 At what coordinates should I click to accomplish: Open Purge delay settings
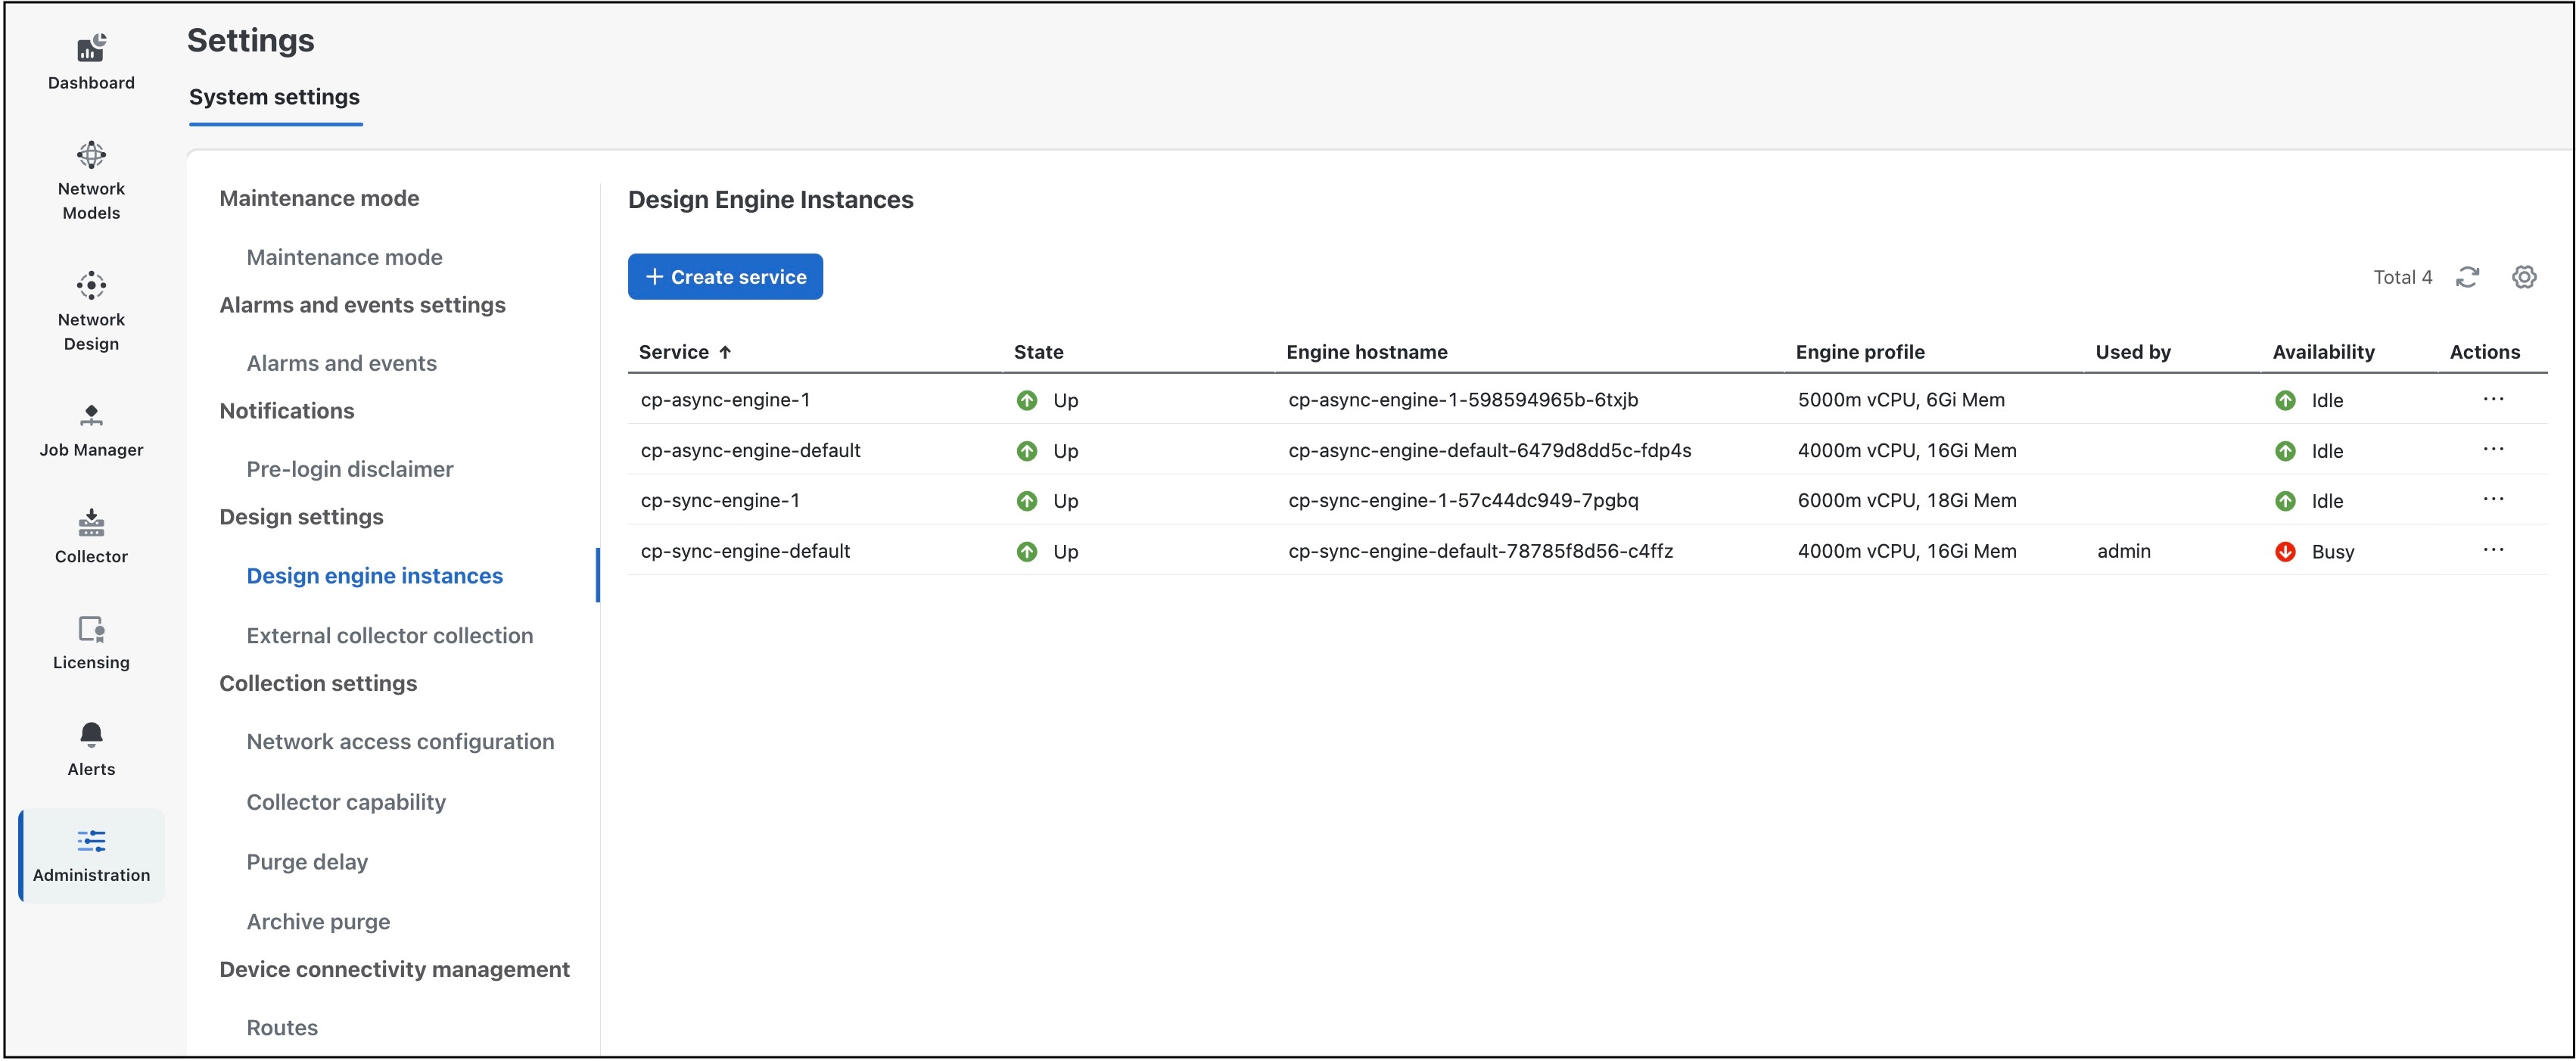(x=307, y=862)
